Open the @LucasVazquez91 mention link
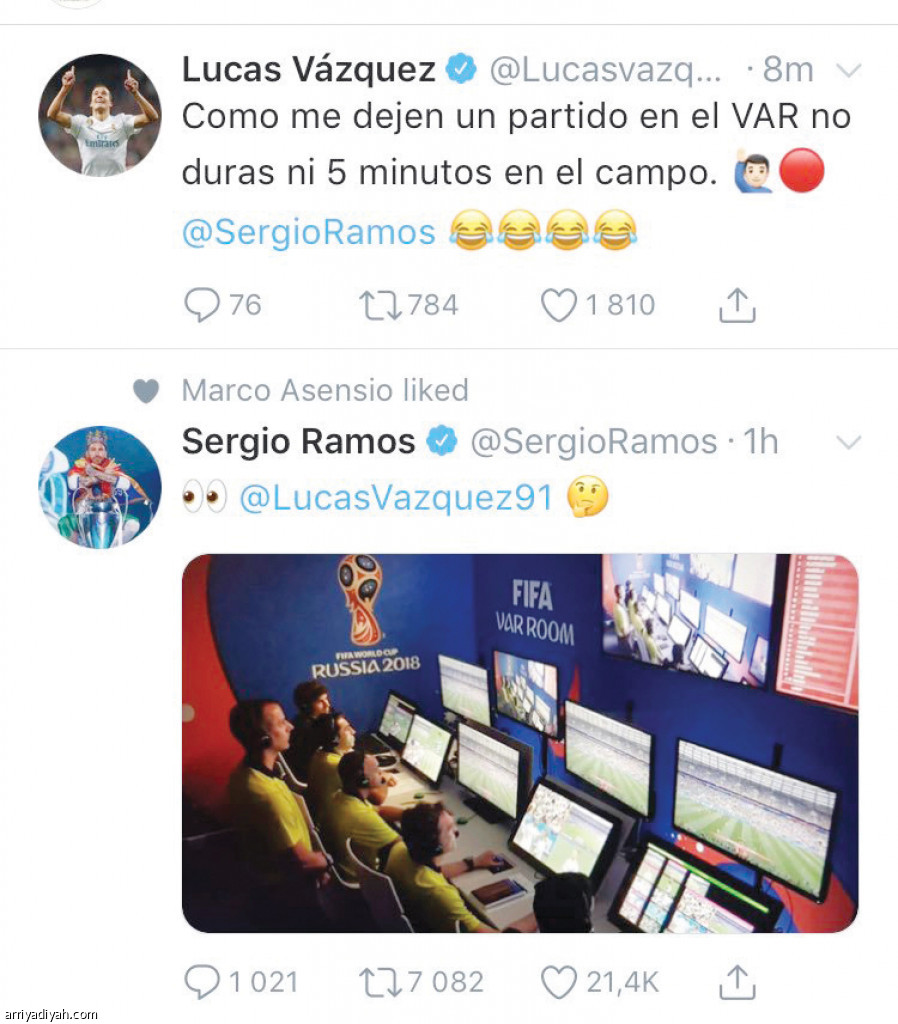Viewport: 898px width, 1024px height. (x=397, y=498)
